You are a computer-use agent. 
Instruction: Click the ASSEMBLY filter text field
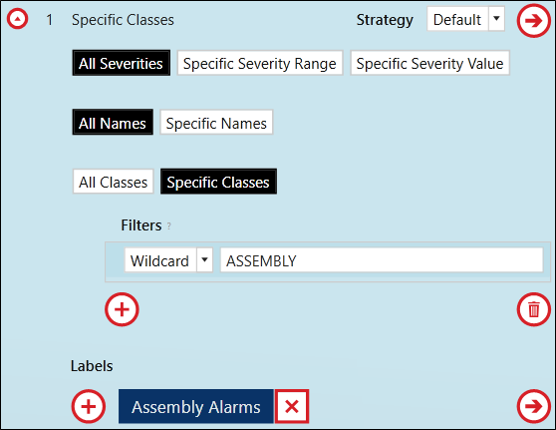[382, 260]
